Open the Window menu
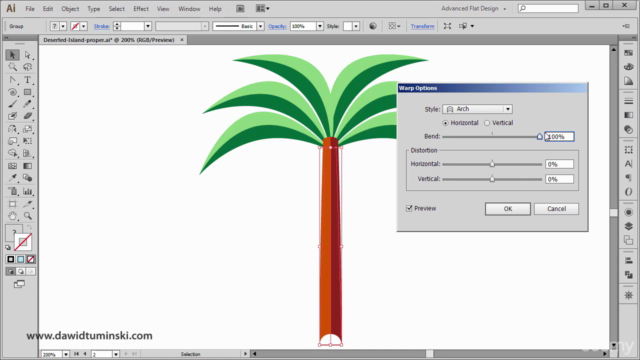 click(189, 9)
